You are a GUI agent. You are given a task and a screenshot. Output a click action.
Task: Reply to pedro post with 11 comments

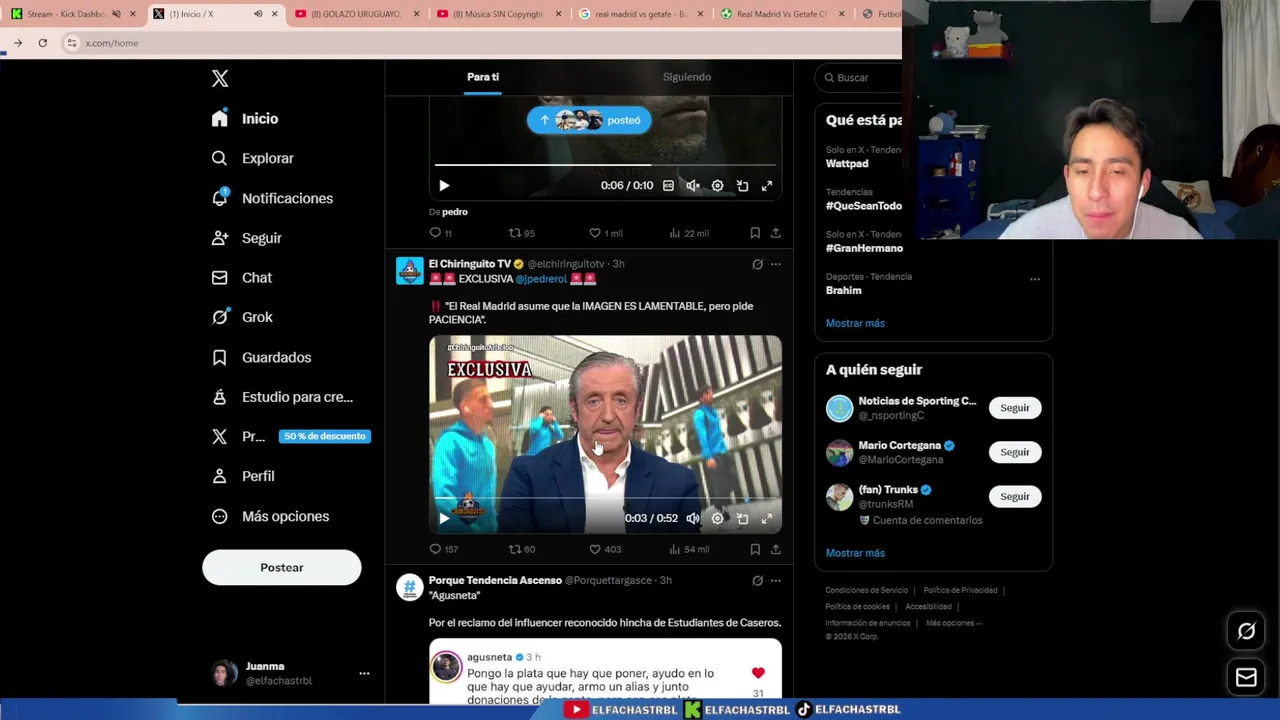coord(440,233)
